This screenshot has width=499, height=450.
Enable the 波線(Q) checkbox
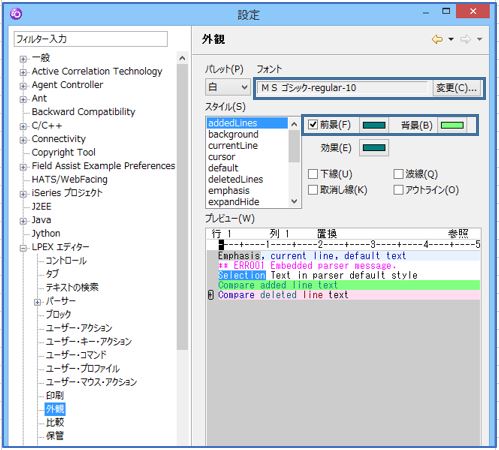pyautogui.click(x=398, y=174)
